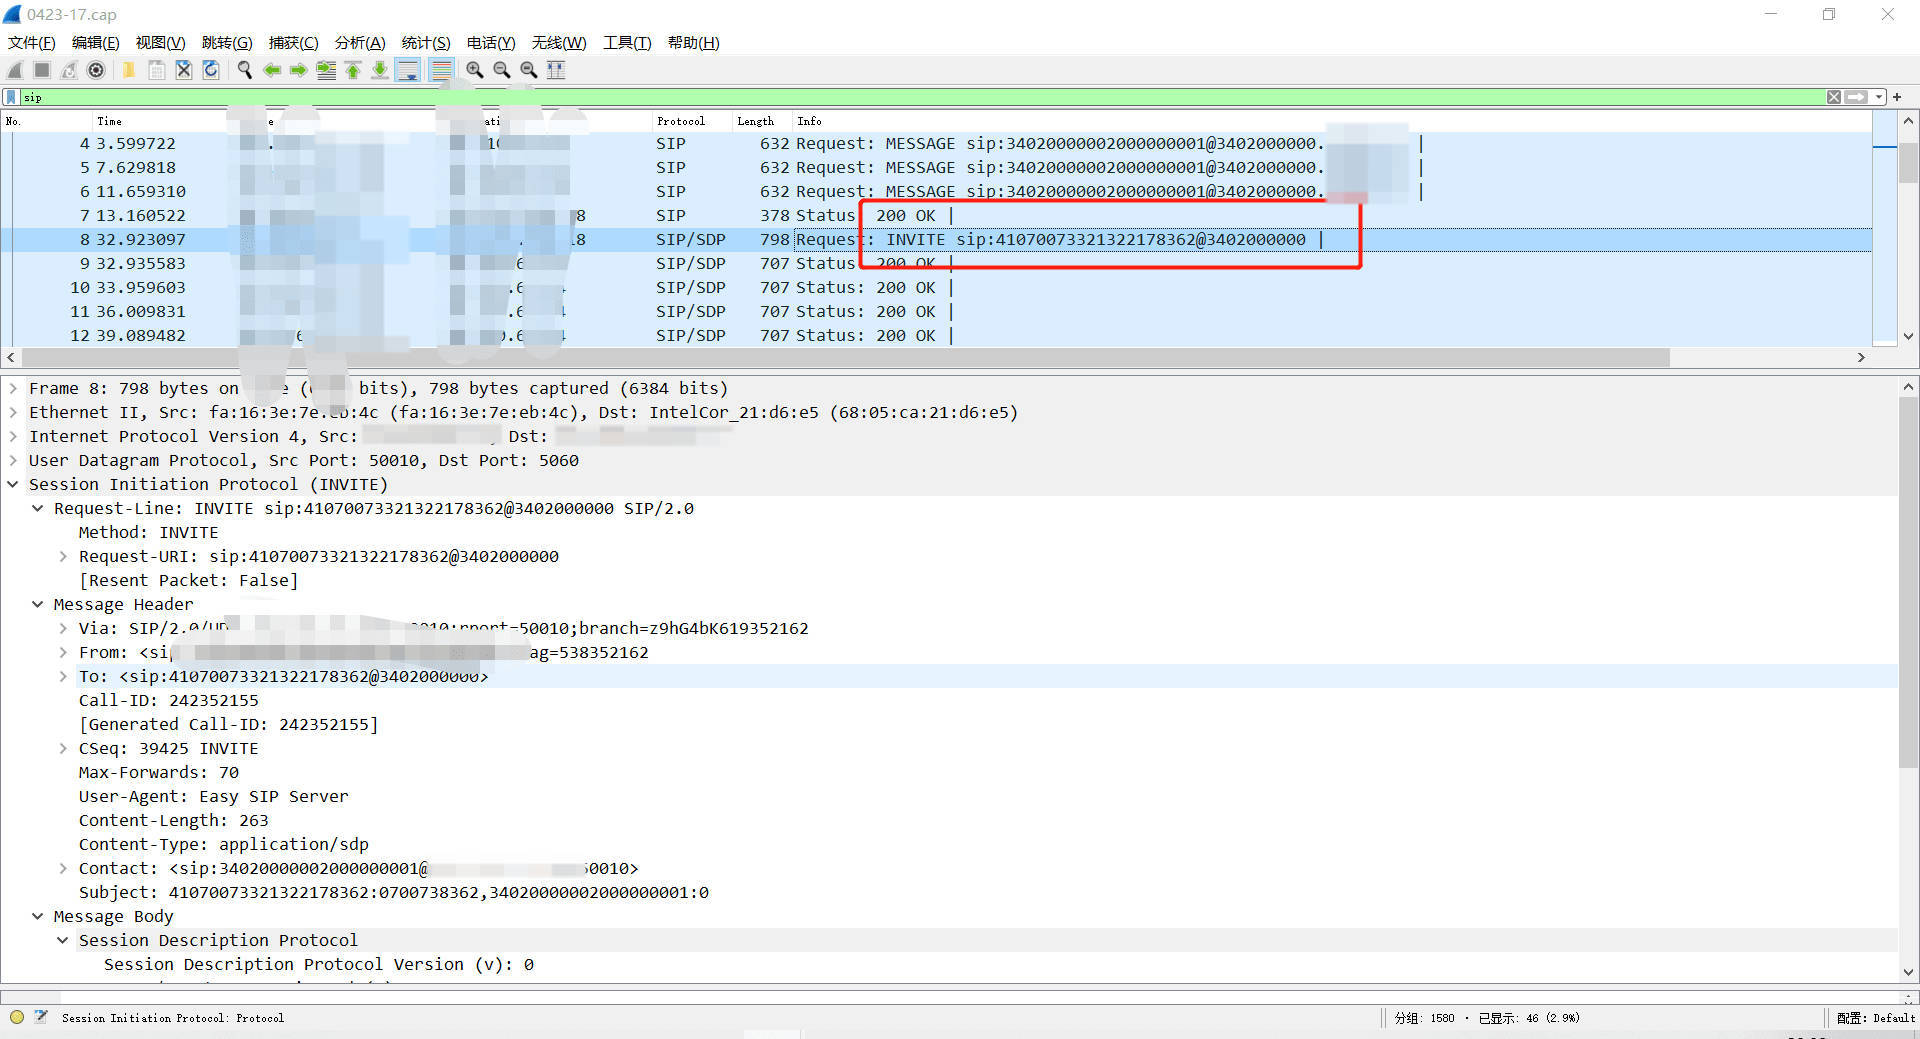Viewport: 1920px width, 1039px height.
Task: Open the 编辑(E) menu
Action: tap(96, 43)
